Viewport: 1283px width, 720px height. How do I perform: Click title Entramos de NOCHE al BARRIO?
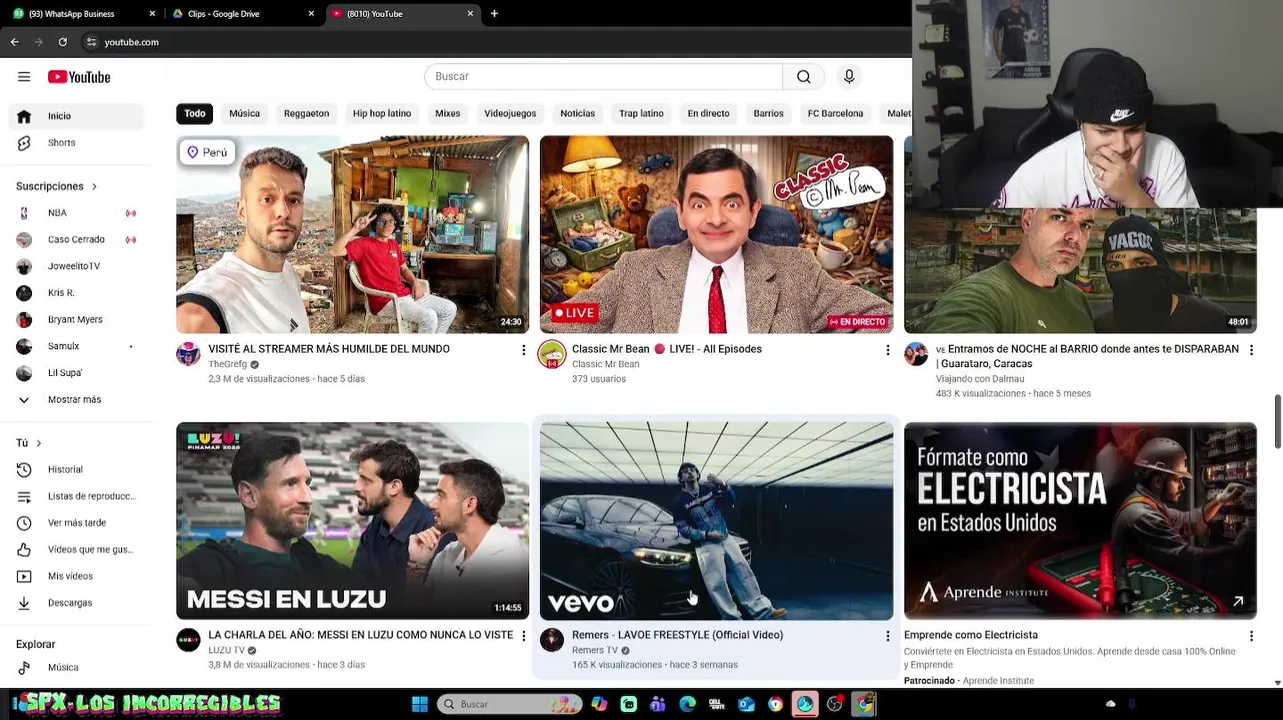tap(1088, 356)
